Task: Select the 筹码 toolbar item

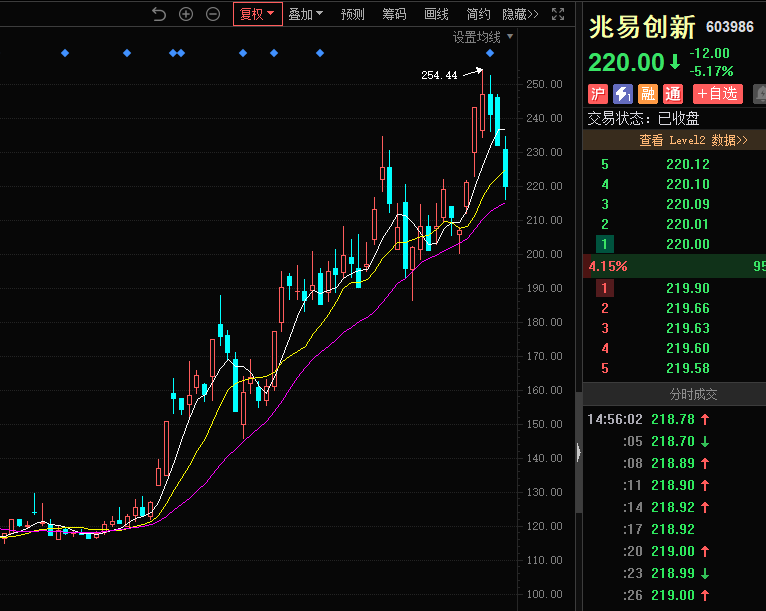Action: 395,14
